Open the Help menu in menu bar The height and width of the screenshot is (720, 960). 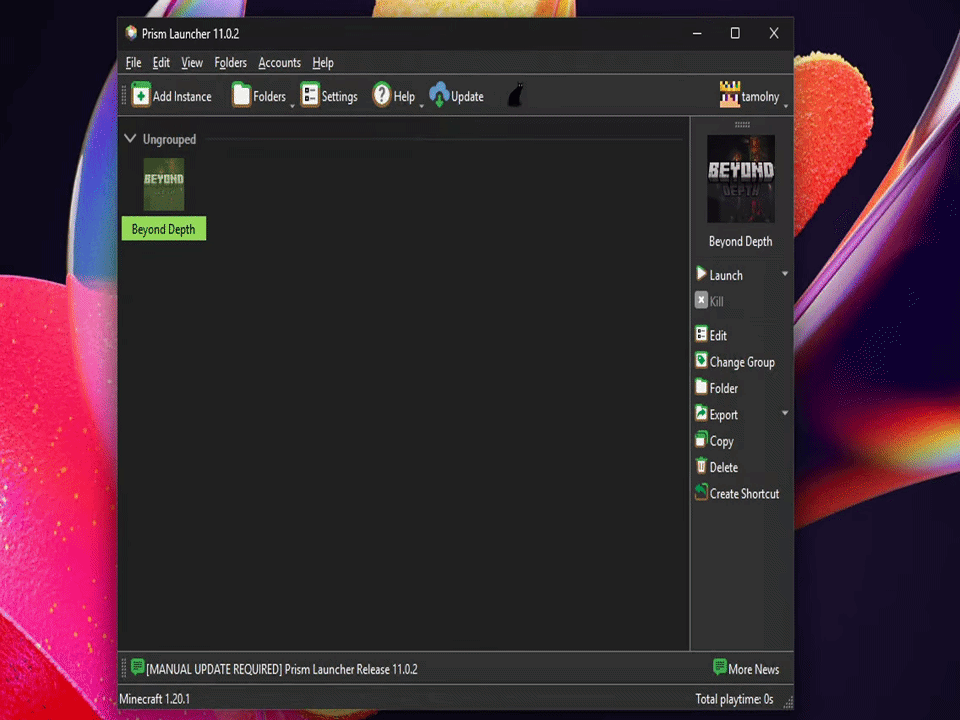[x=323, y=62]
